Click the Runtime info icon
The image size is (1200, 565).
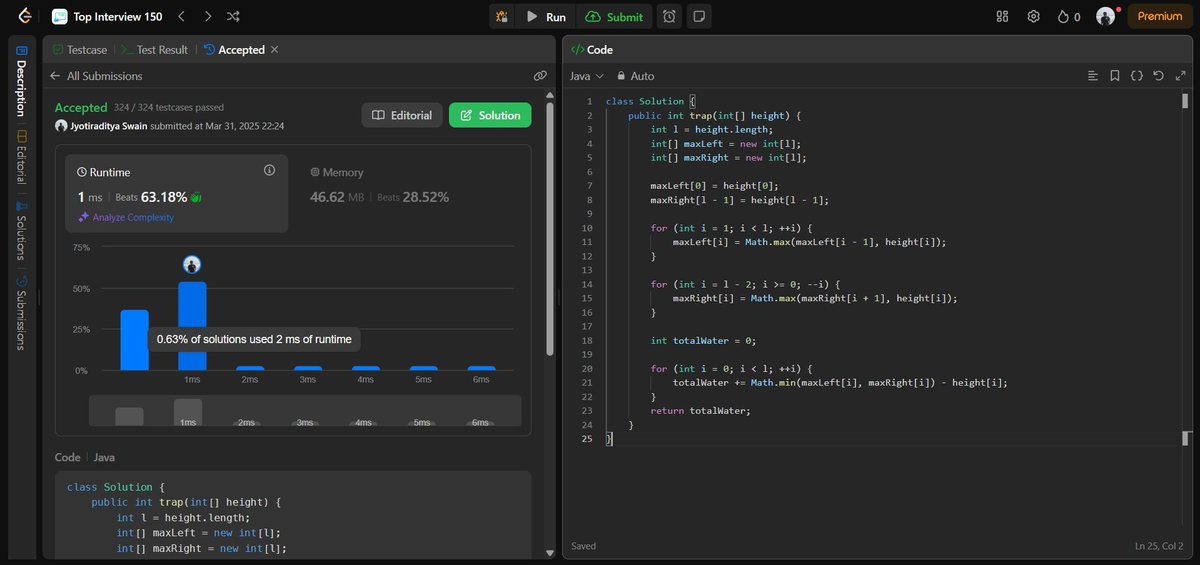(269, 171)
